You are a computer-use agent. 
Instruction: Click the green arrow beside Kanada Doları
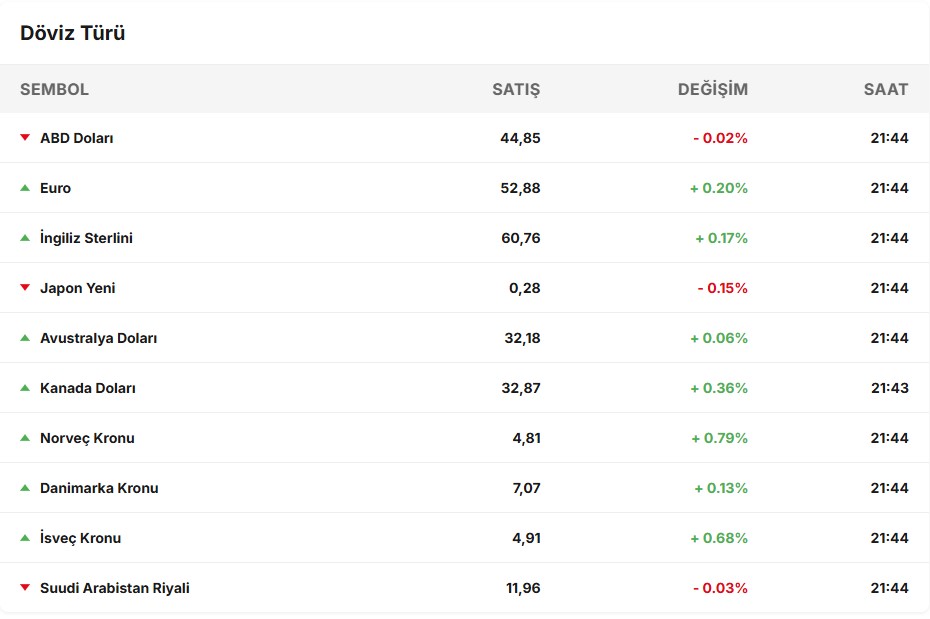tap(25, 387)
